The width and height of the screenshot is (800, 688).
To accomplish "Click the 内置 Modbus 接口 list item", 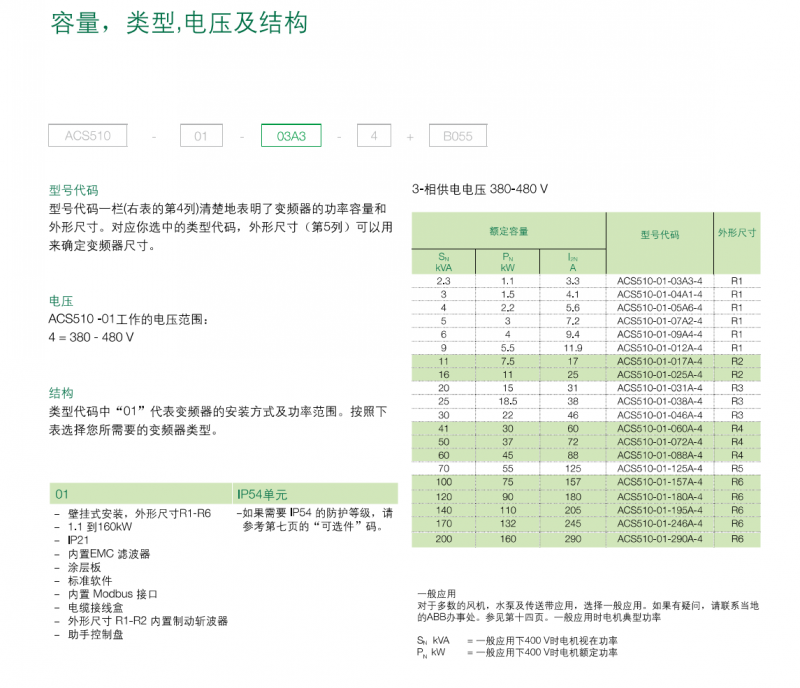I will pos(106,594).
